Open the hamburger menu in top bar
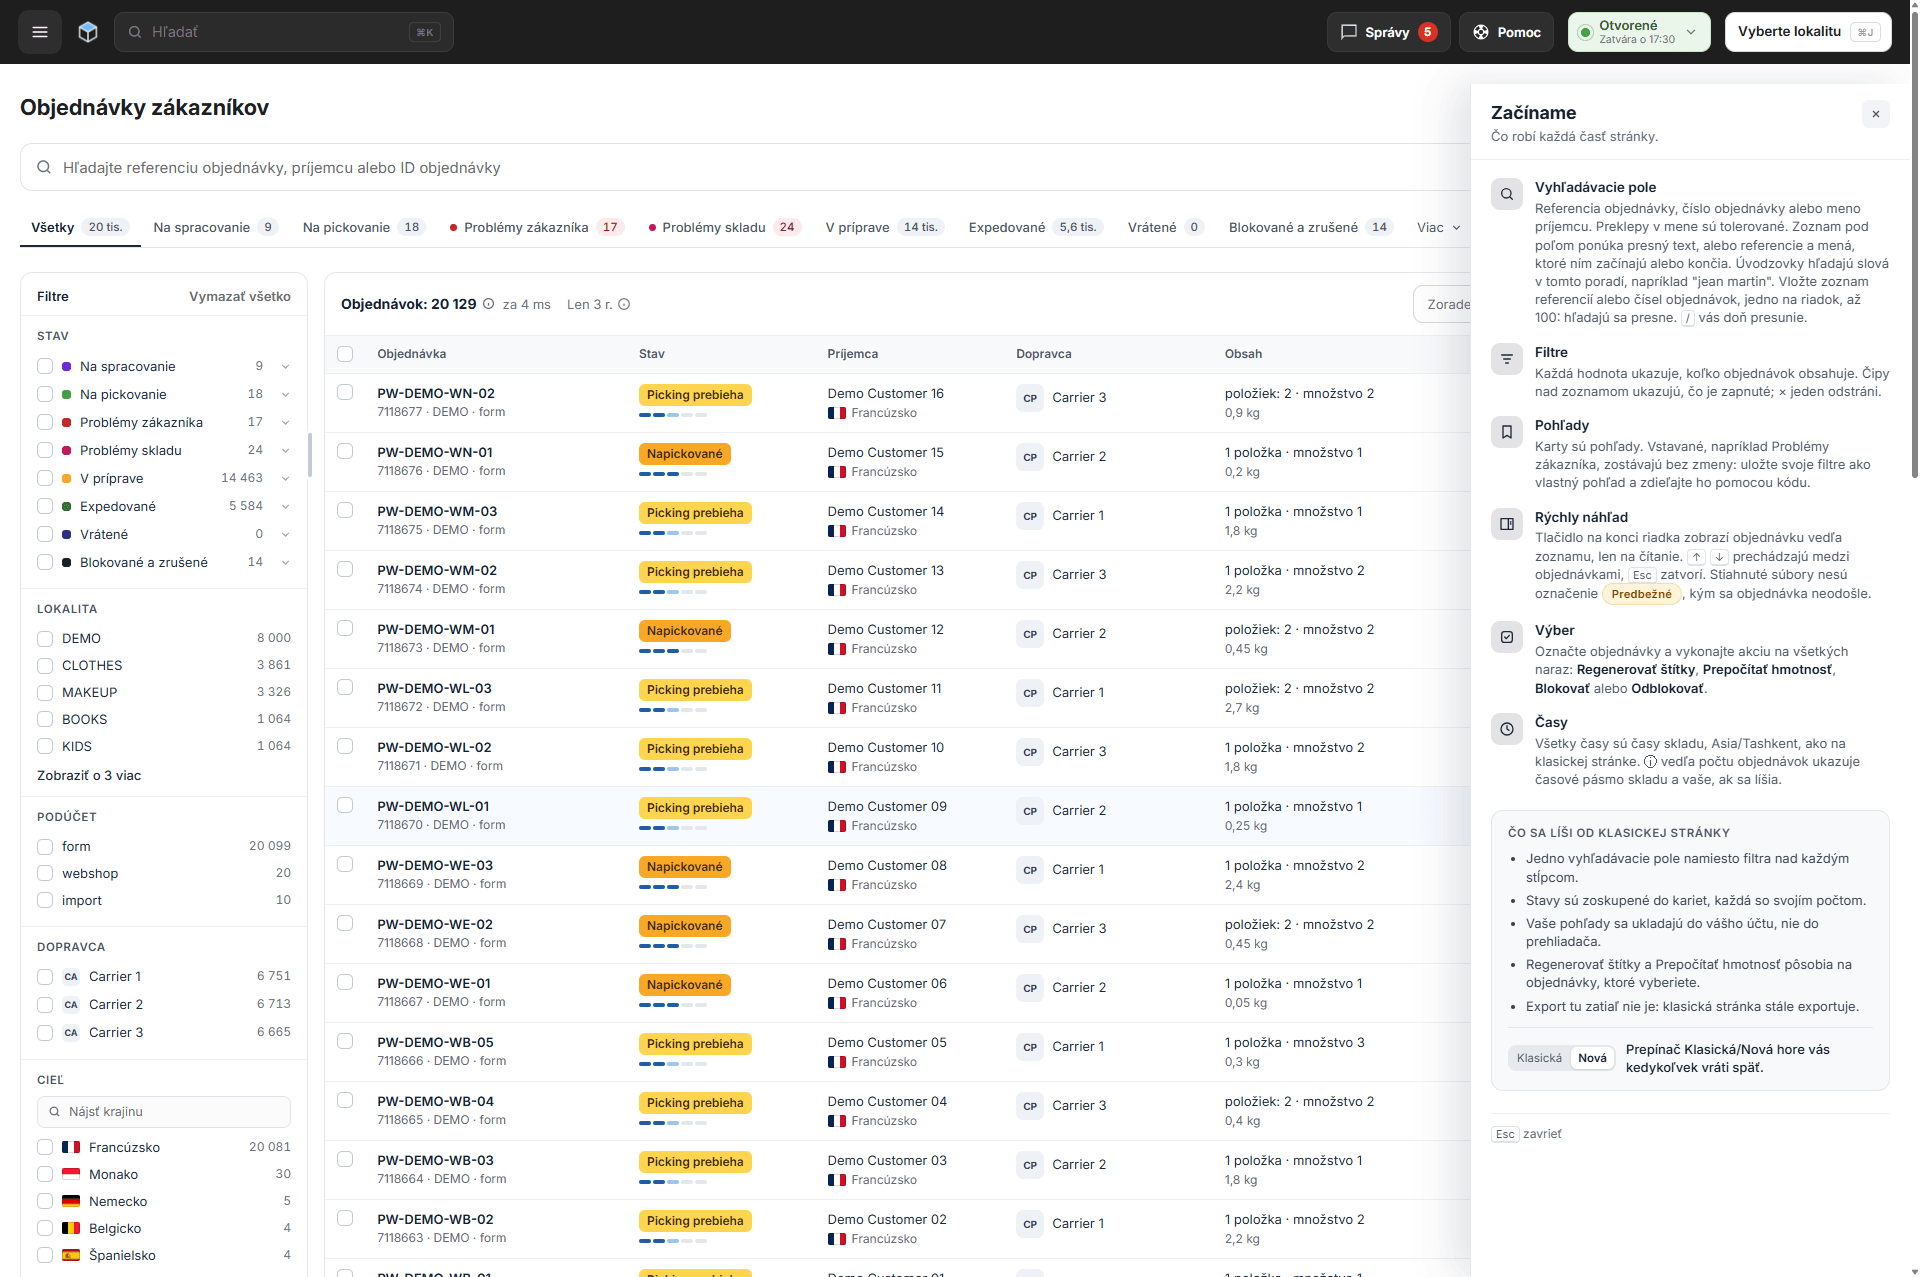1920x1277 pixels. tap(40, 32)
